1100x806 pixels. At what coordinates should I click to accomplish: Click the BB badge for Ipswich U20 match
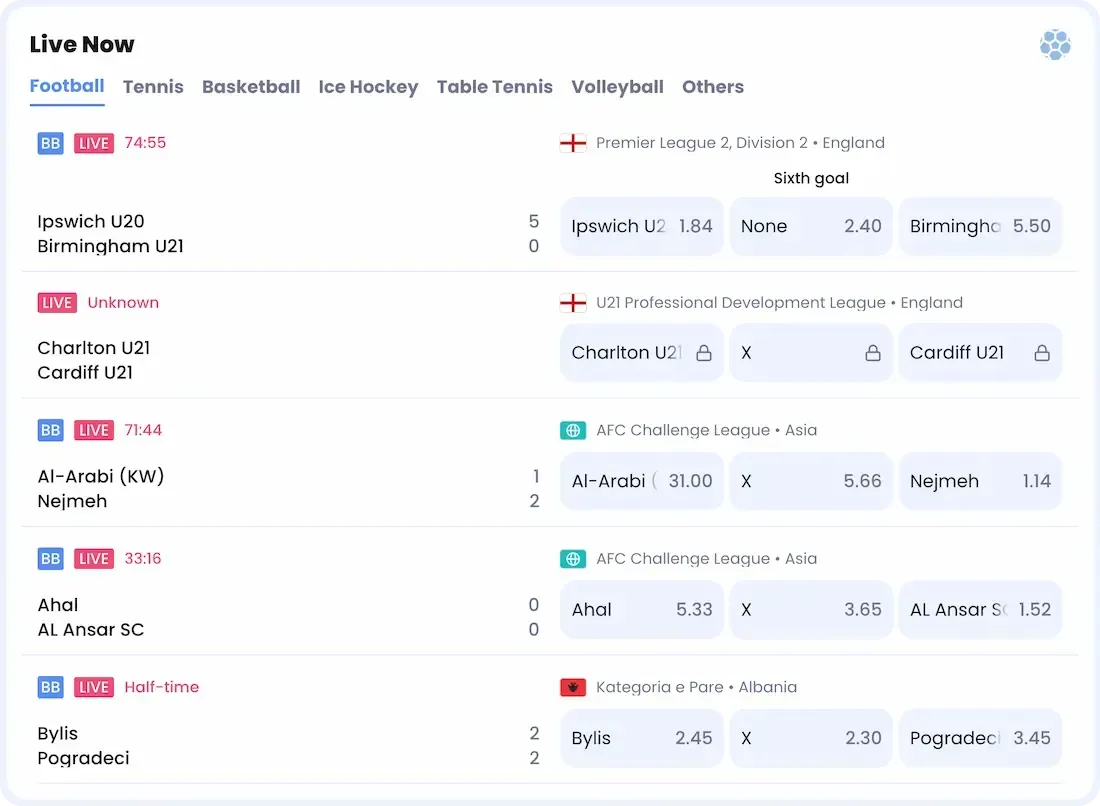point(51,143)
